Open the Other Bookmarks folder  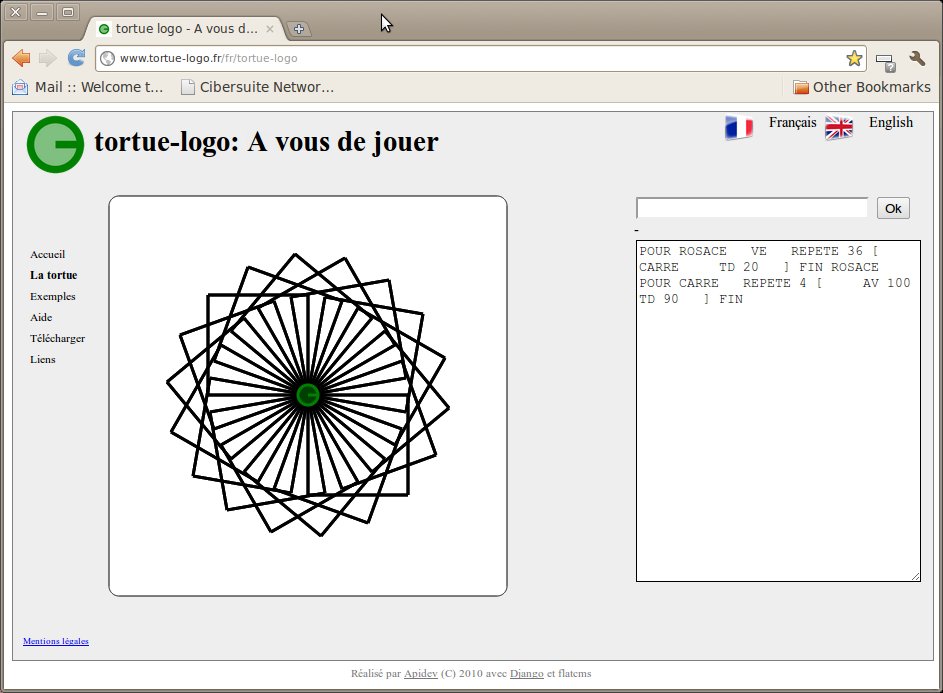[861, 87]
